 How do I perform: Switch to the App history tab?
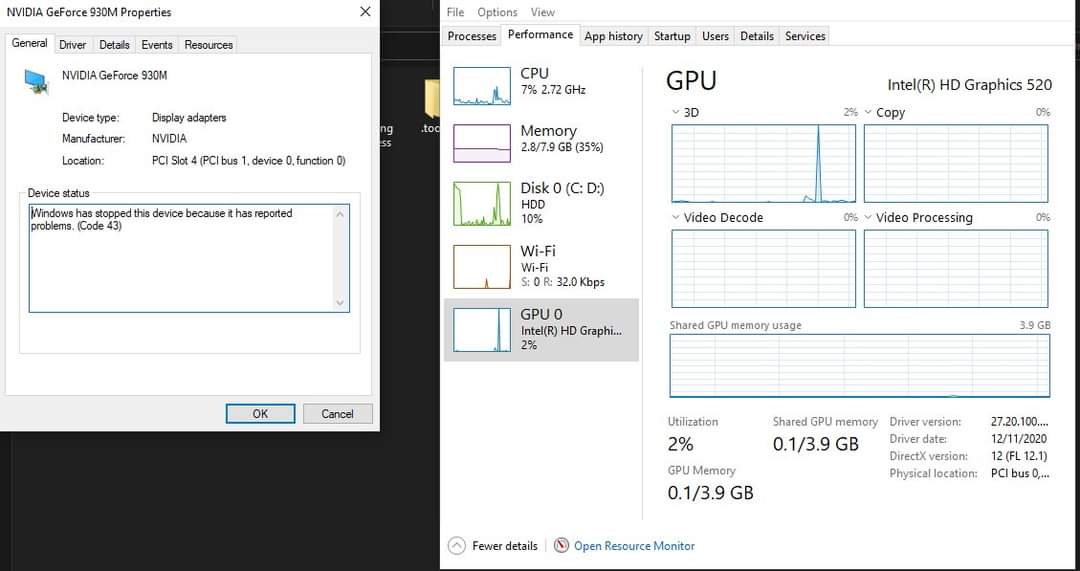613,36
